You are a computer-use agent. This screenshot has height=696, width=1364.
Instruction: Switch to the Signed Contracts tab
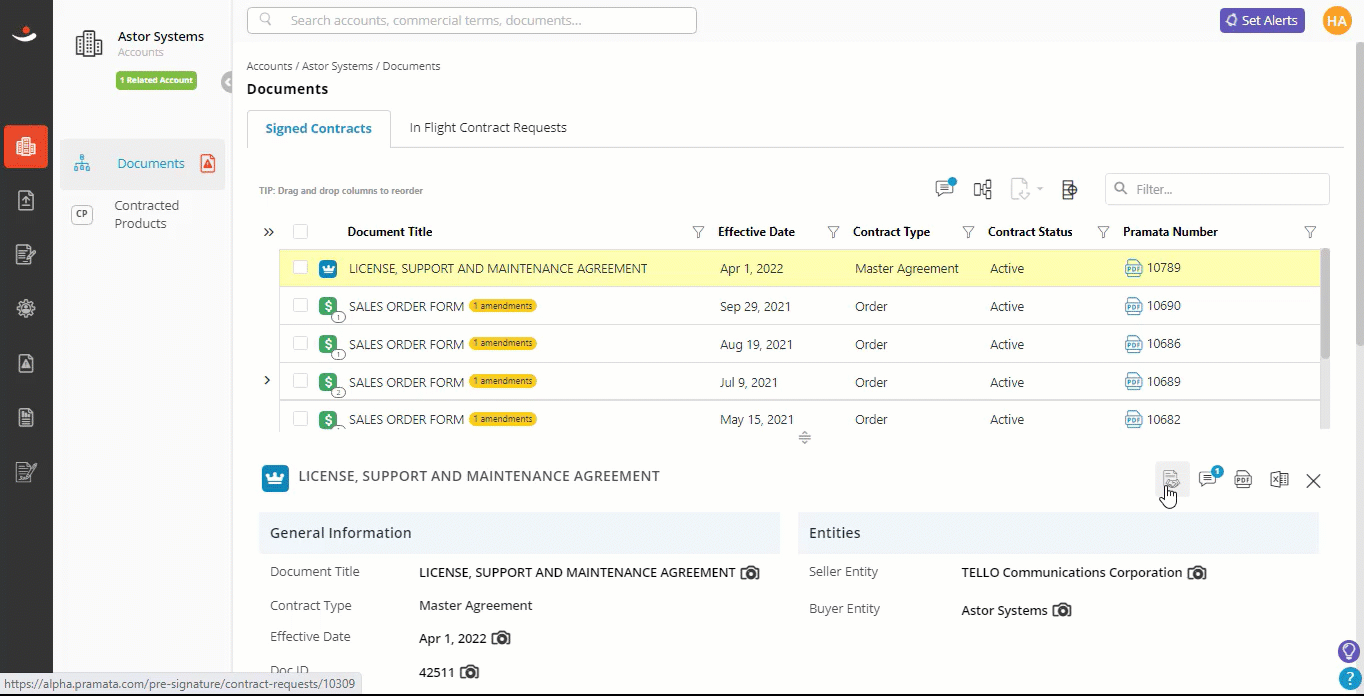[x=318, y=128]
